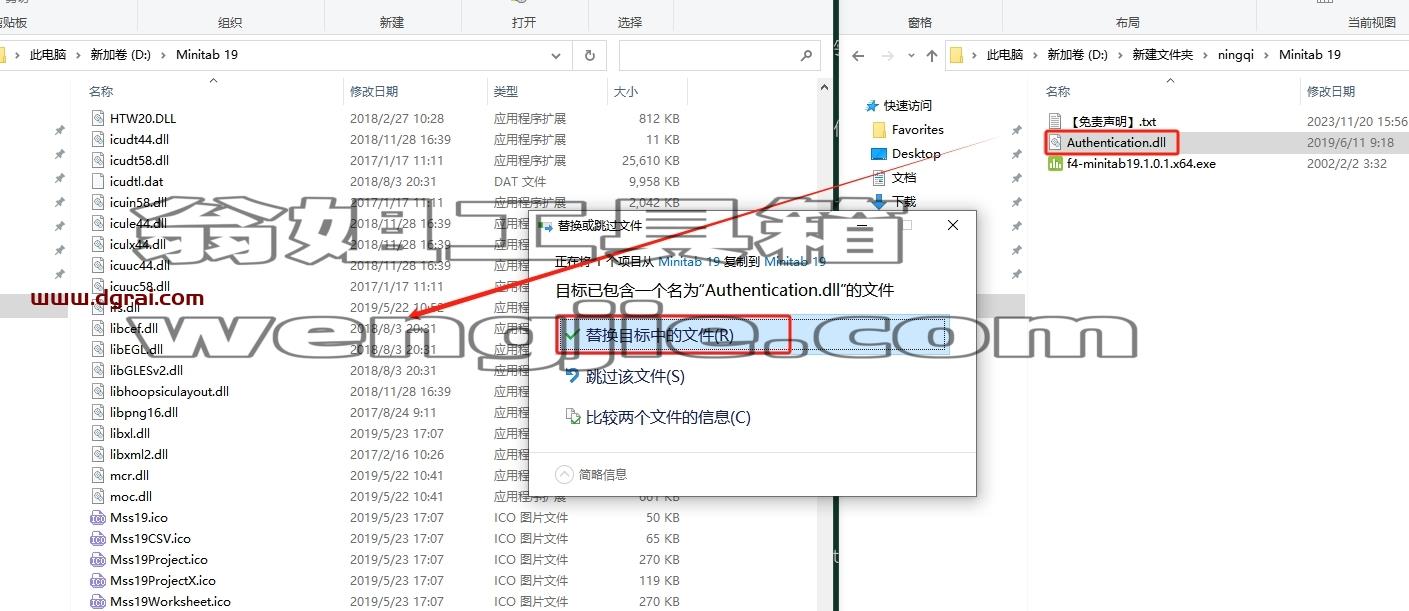This screenshot has width=1409, height=611.
Task: Click the Mss19.ico file icon
Action: pos(97,517)
